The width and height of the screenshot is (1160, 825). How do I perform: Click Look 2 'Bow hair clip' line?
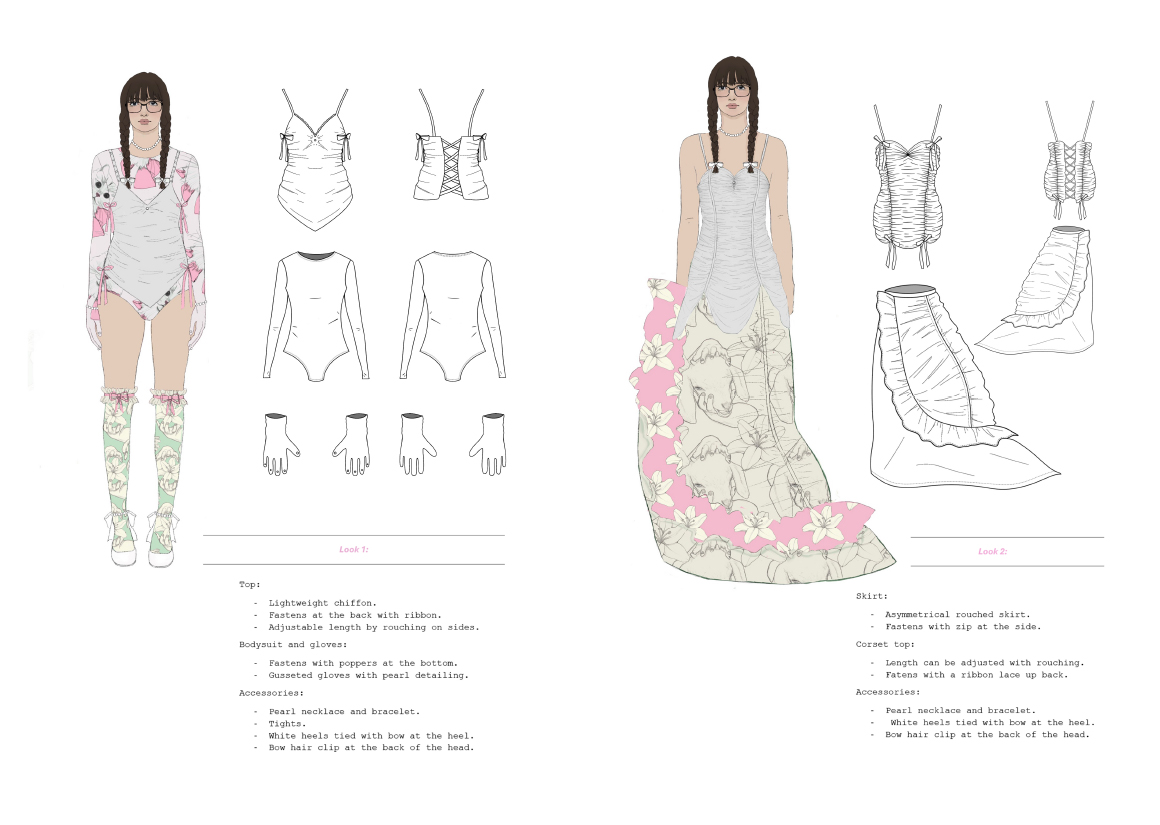click(x=988, y=735)
